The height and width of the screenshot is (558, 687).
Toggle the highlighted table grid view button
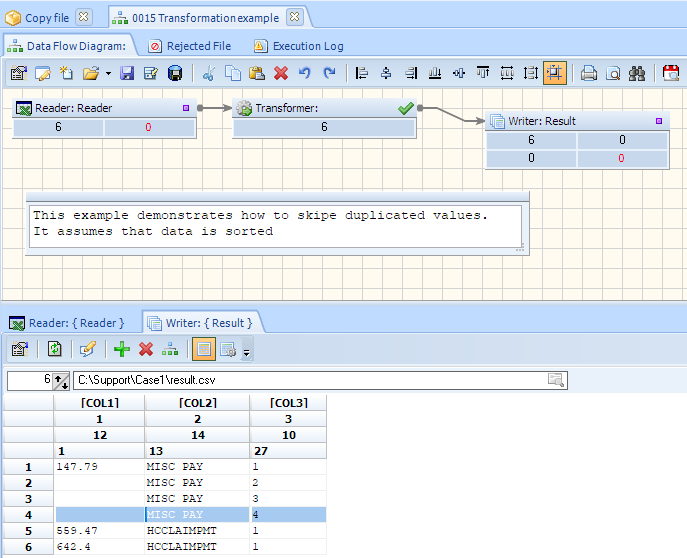[204, 349]
